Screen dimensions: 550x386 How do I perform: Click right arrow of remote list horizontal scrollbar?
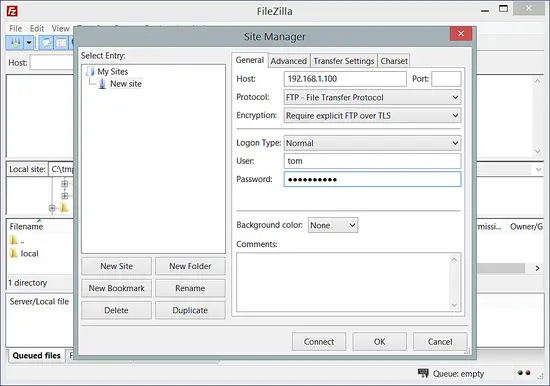pyautogui.click(x=537, y=268)
